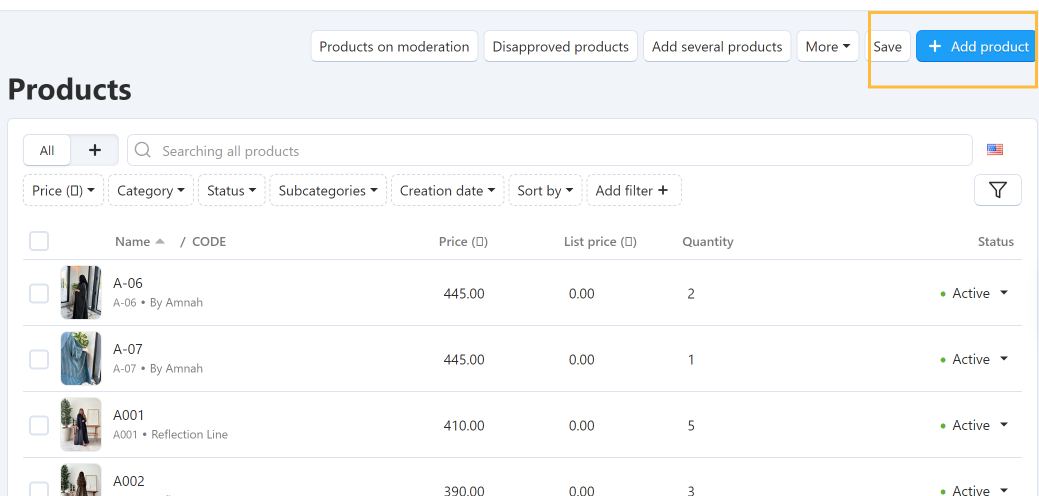
Task: Open the Sort by dropdown
Action: 545,191
